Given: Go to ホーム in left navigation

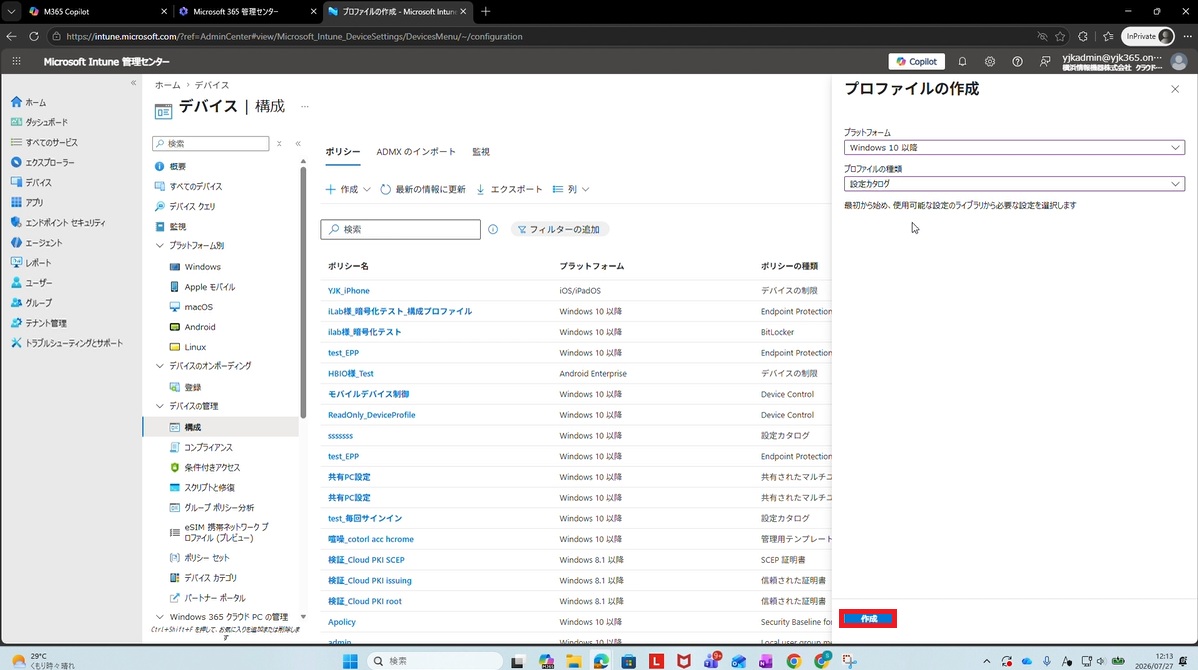Looking at the screenshot, I should [29, 102].
